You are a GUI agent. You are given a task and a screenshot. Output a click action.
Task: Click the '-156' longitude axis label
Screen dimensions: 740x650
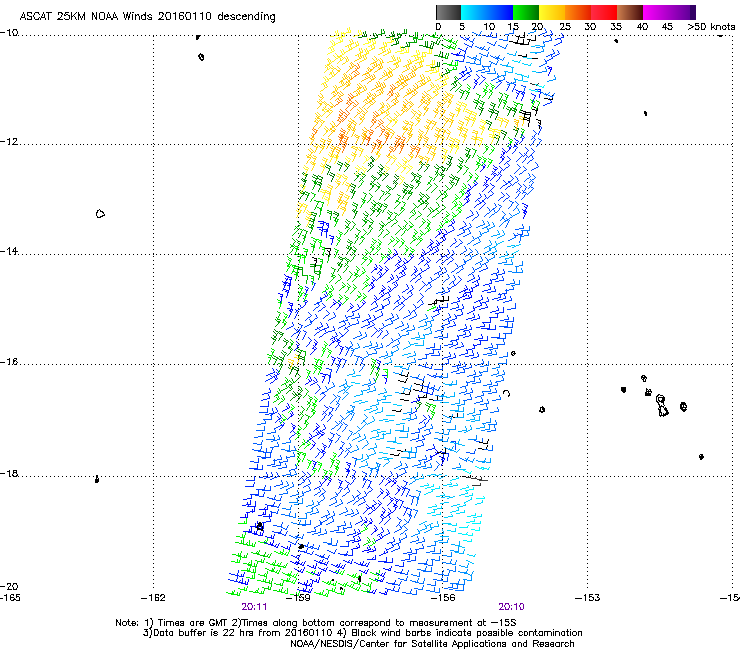click(x=443, y=598)
